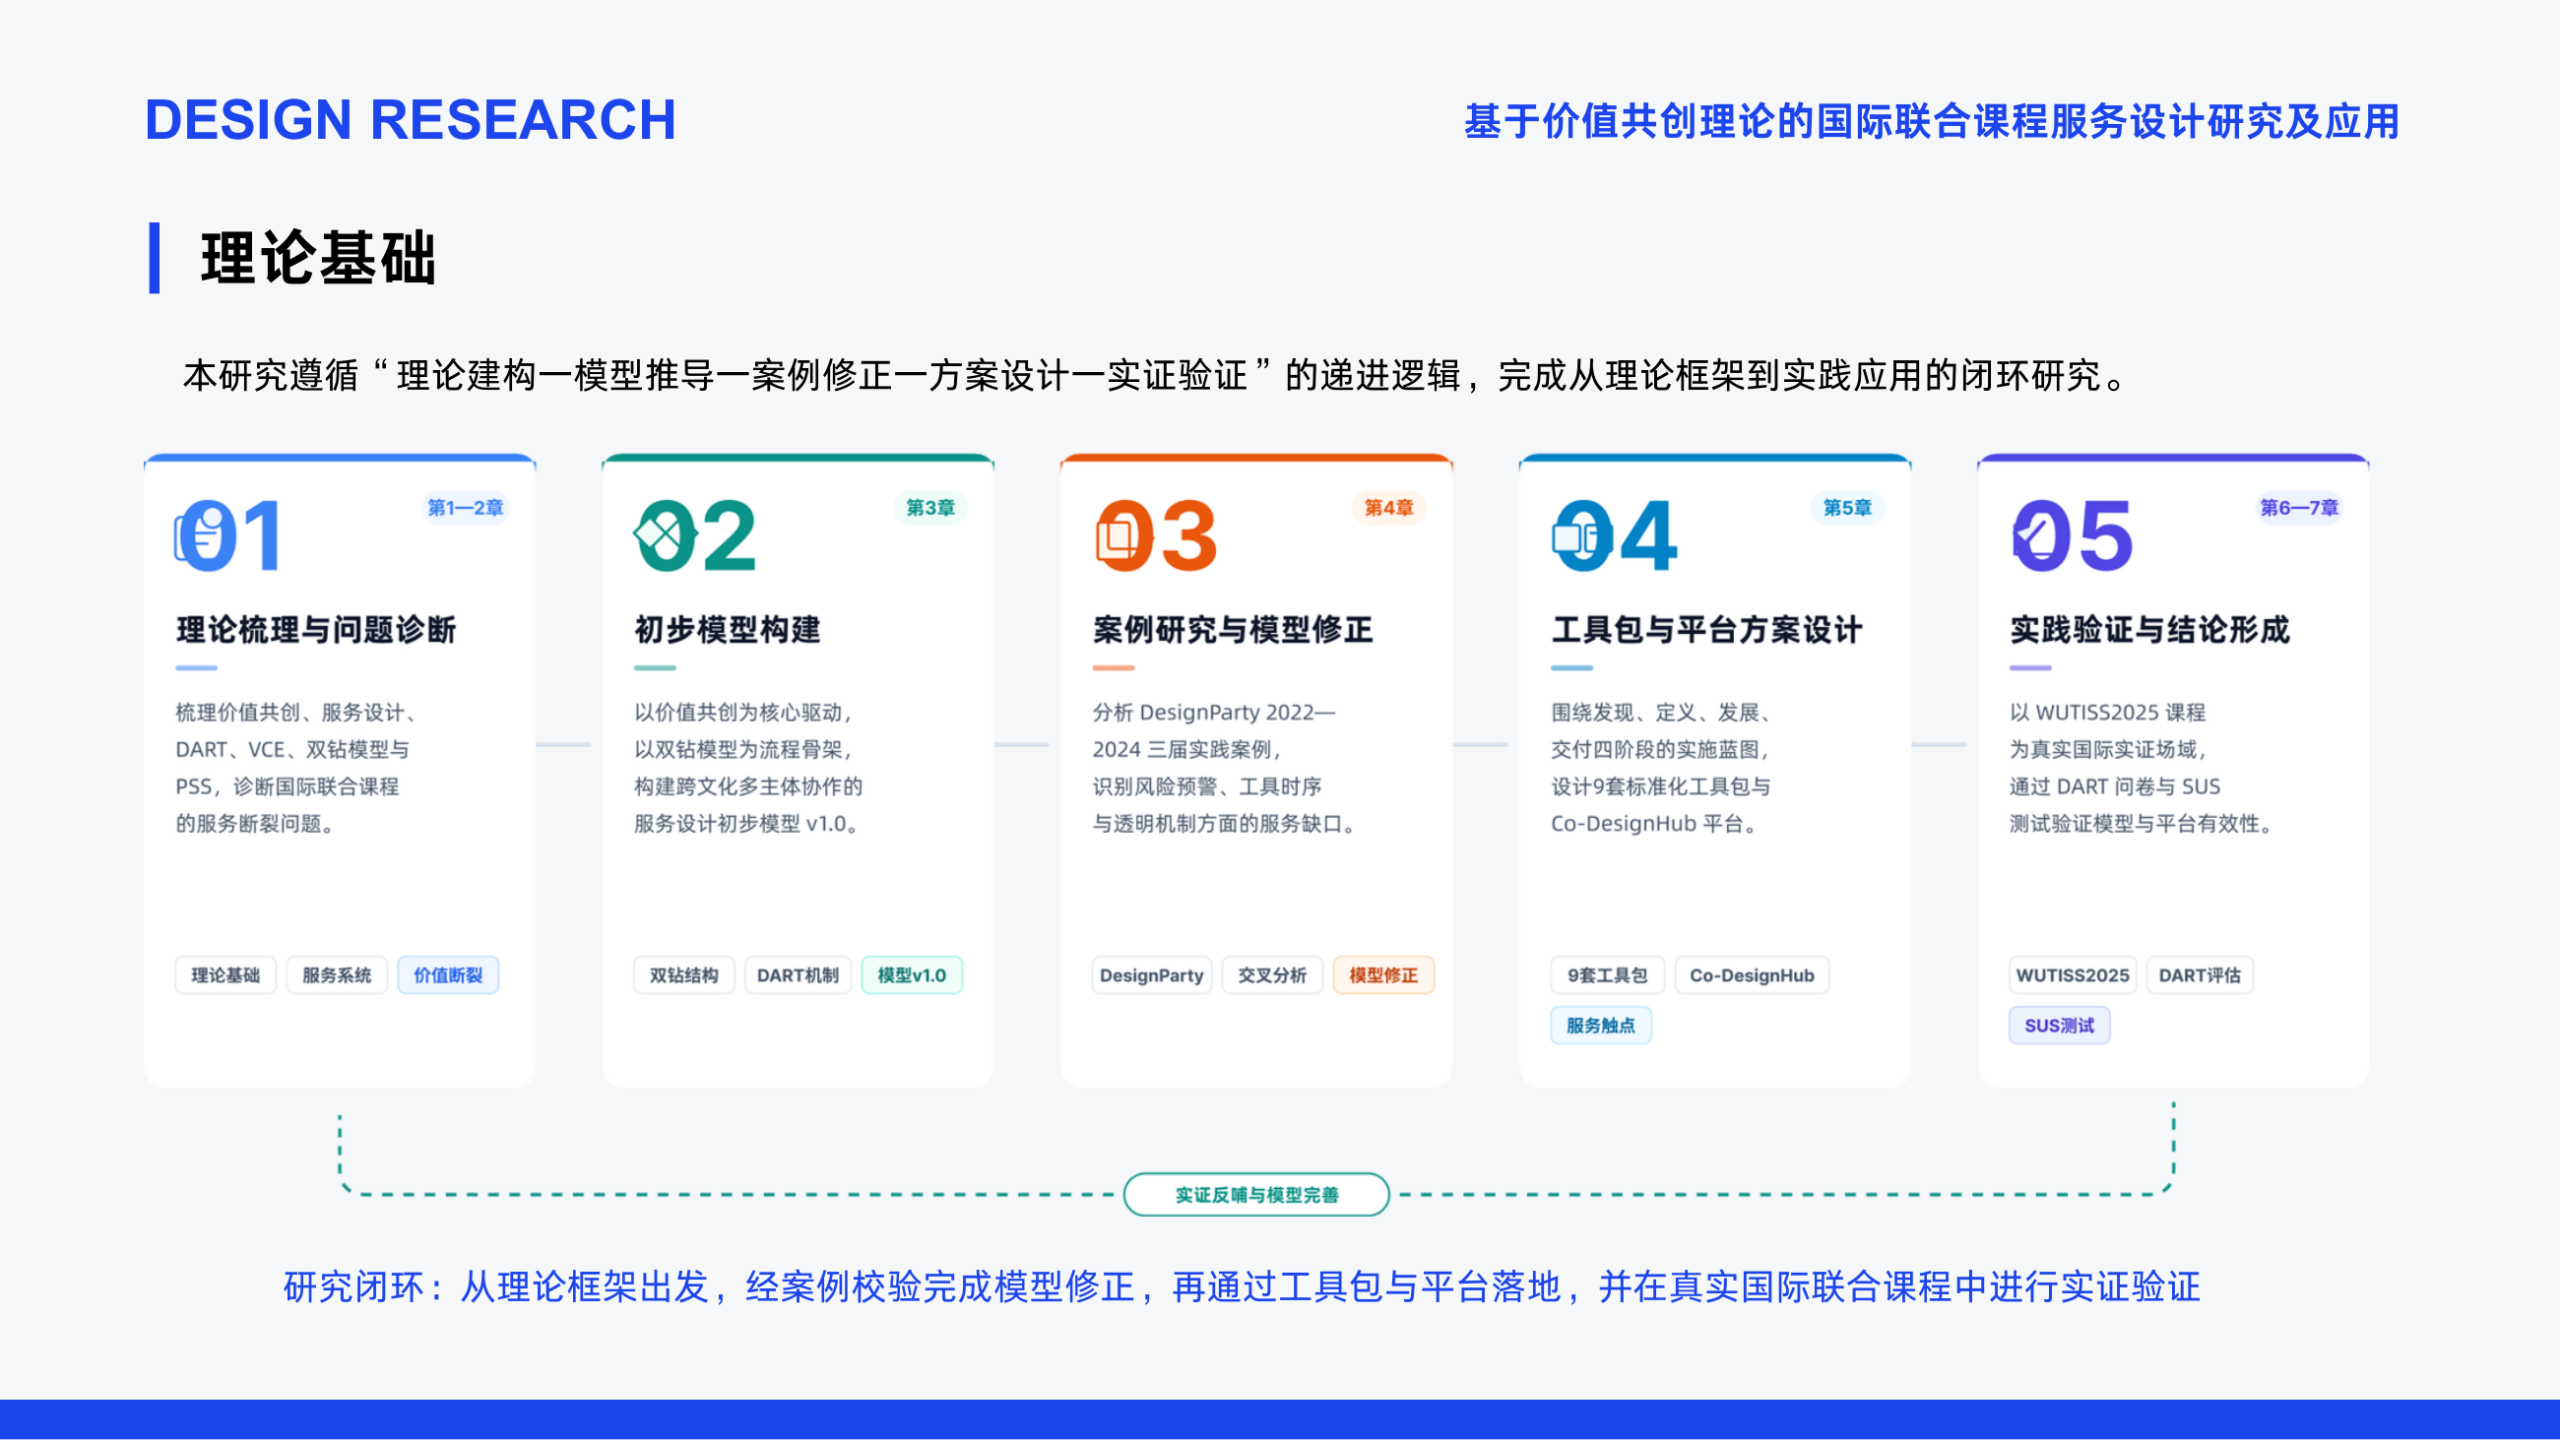The height and width of the screenshot is (1440, 2560).
Task: Select the 第4章 chapter badge
Action: pyautogui.click(x=1389, y=508)
